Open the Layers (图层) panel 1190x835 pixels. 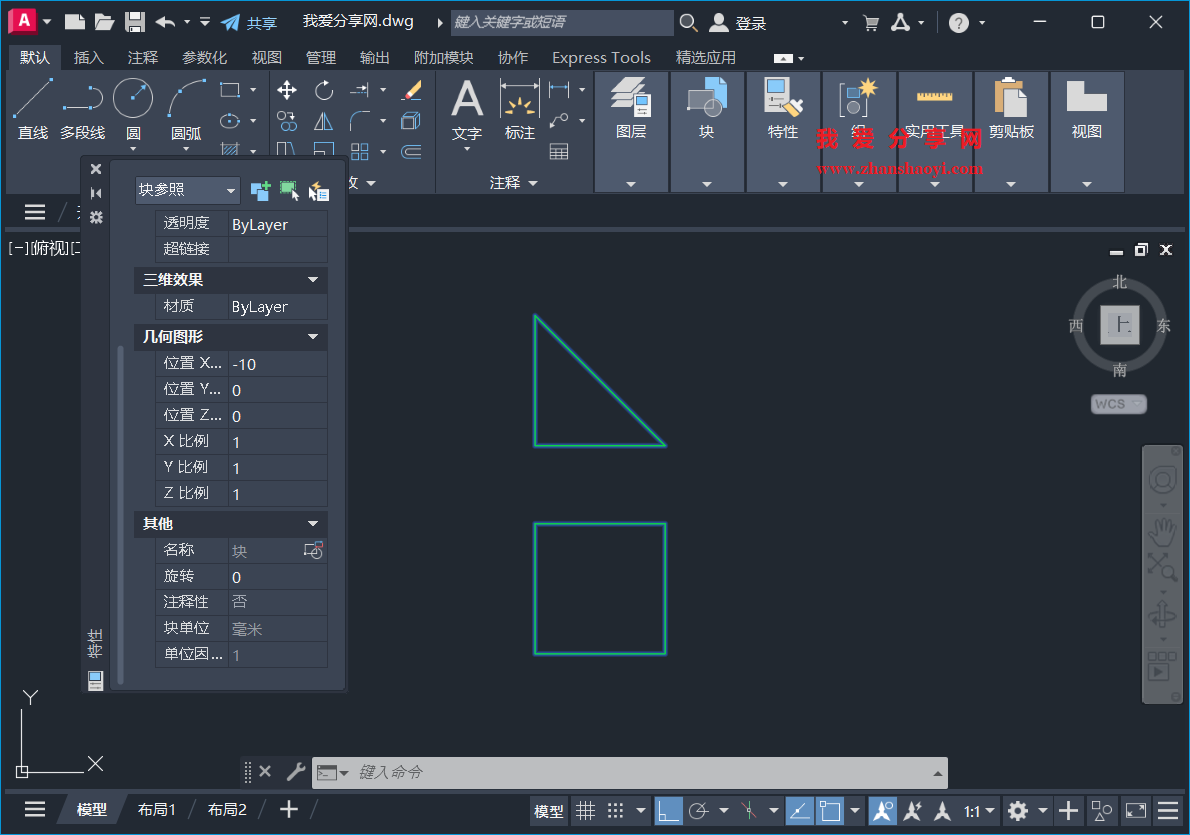click(x=631, y=110)
